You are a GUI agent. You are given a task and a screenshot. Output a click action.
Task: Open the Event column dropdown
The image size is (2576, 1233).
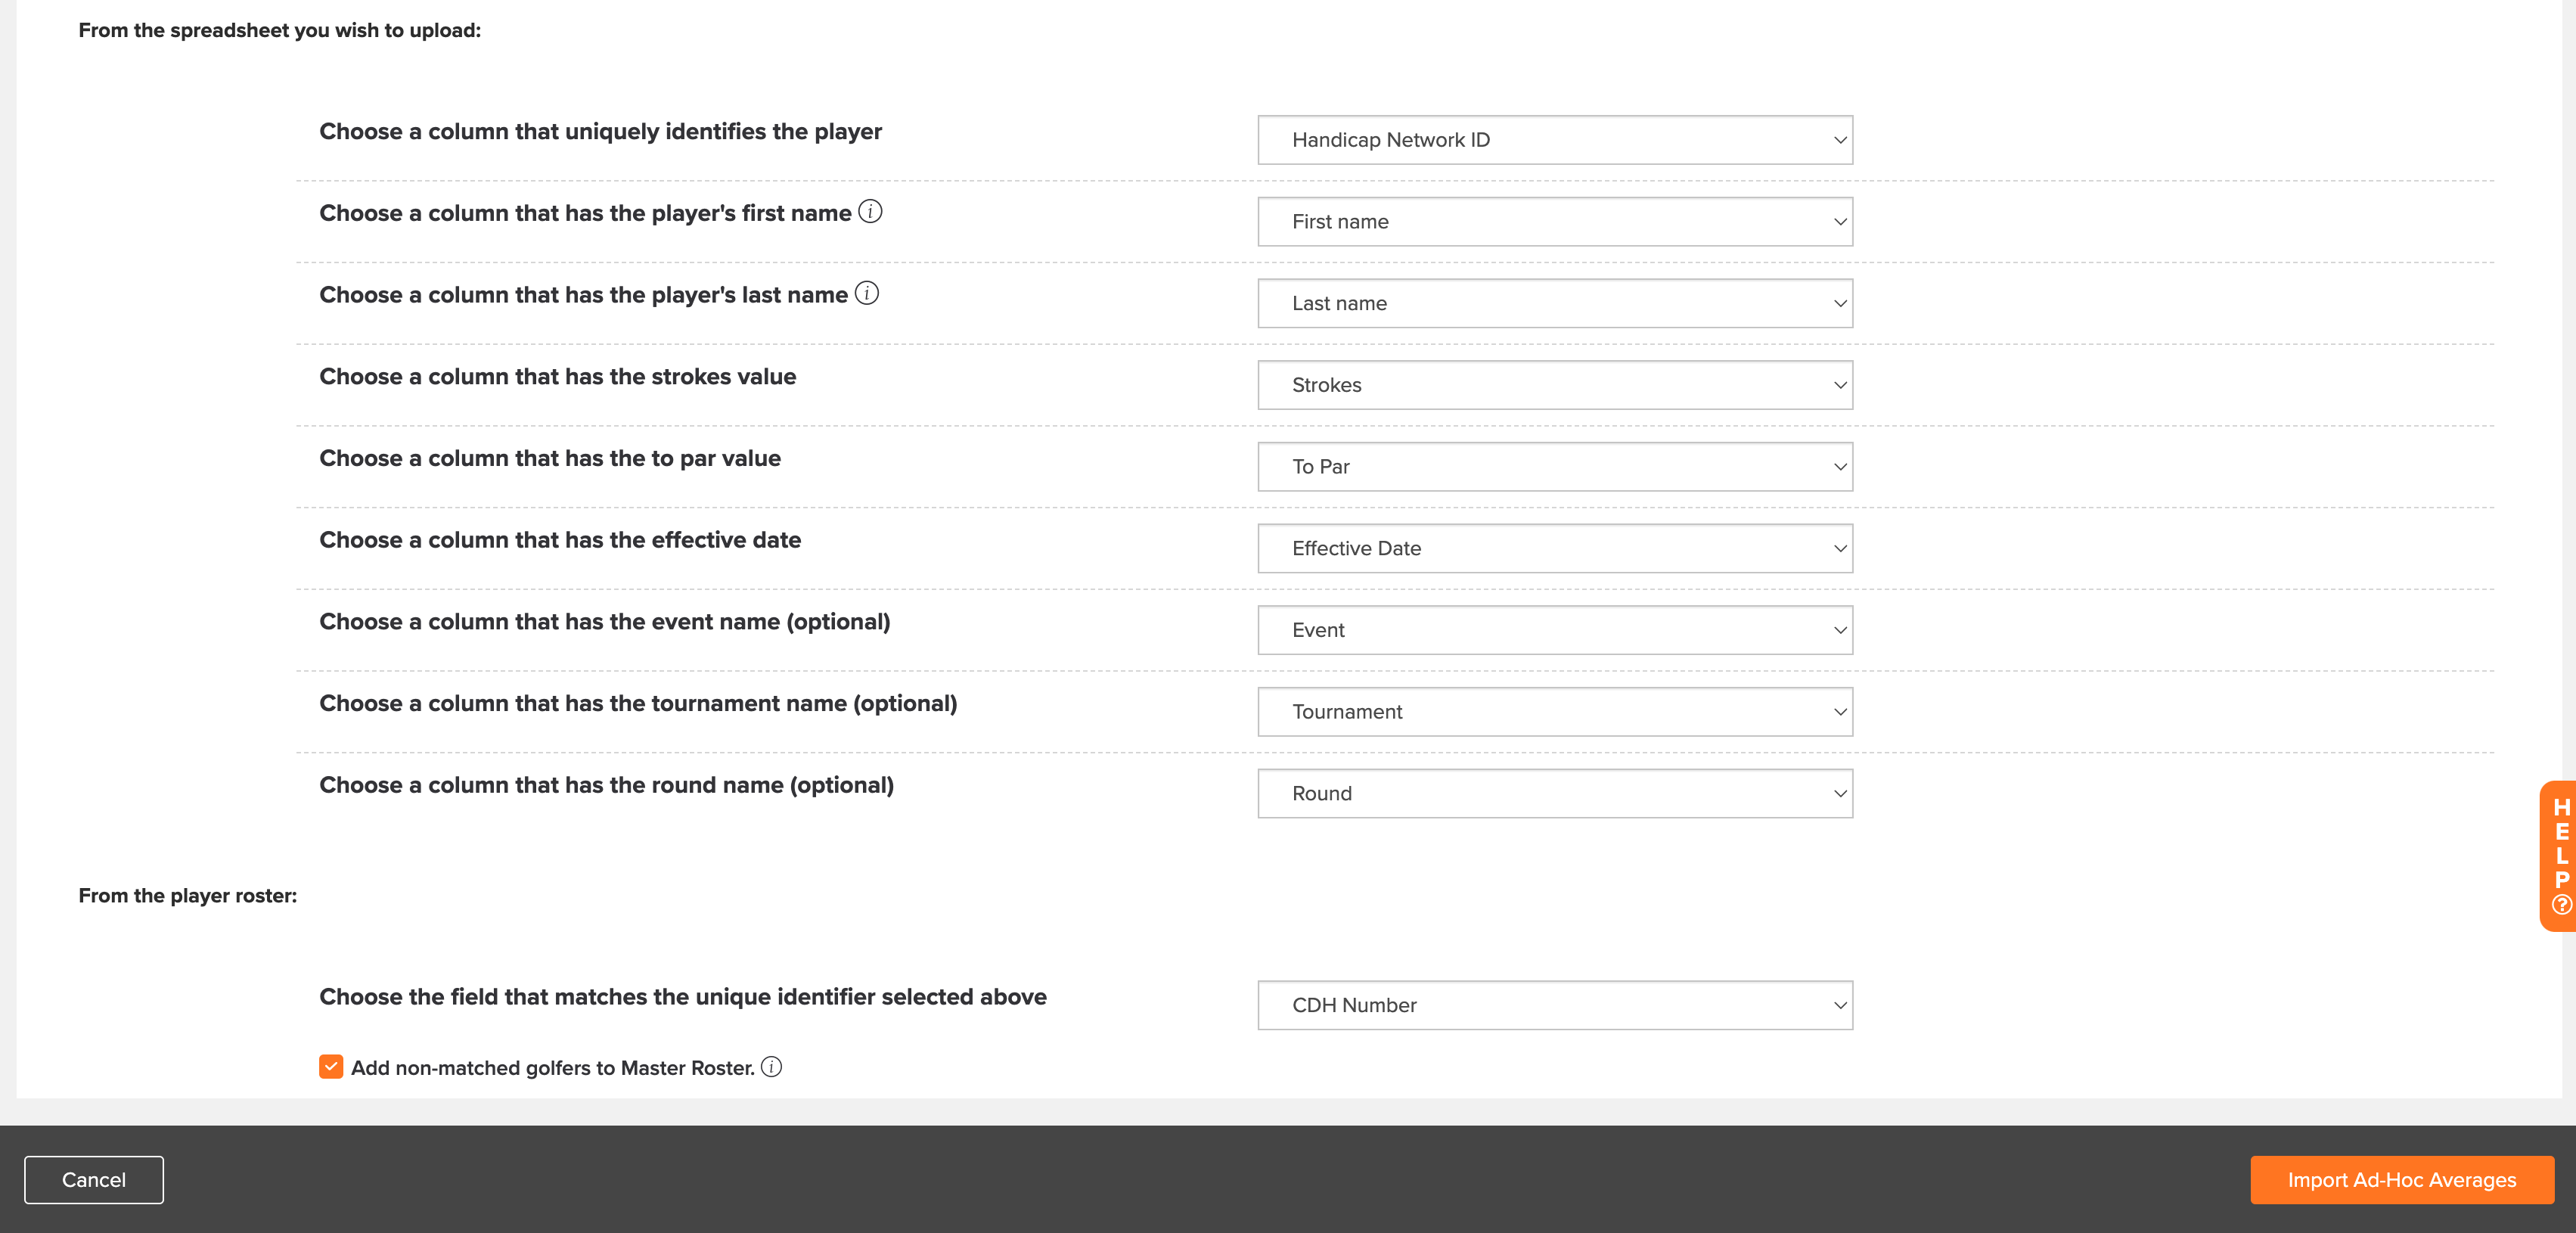coord(1555,630)
